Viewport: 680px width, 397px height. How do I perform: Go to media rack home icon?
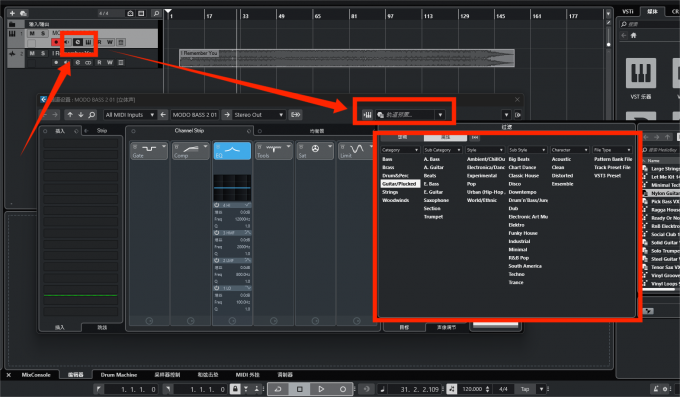point(634,36)
